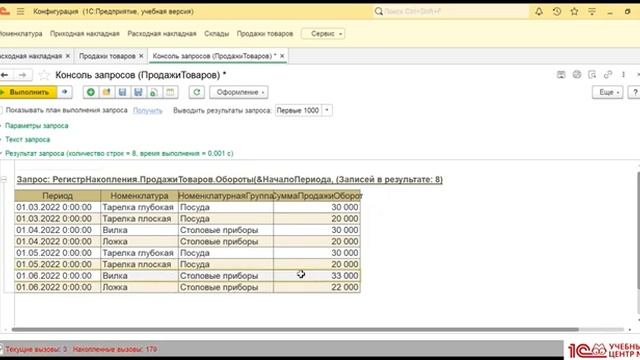Image resolution: width=640 pixels, height=360 pixels.
Task: Close the Продажи товаров tab
Action: 141,56
